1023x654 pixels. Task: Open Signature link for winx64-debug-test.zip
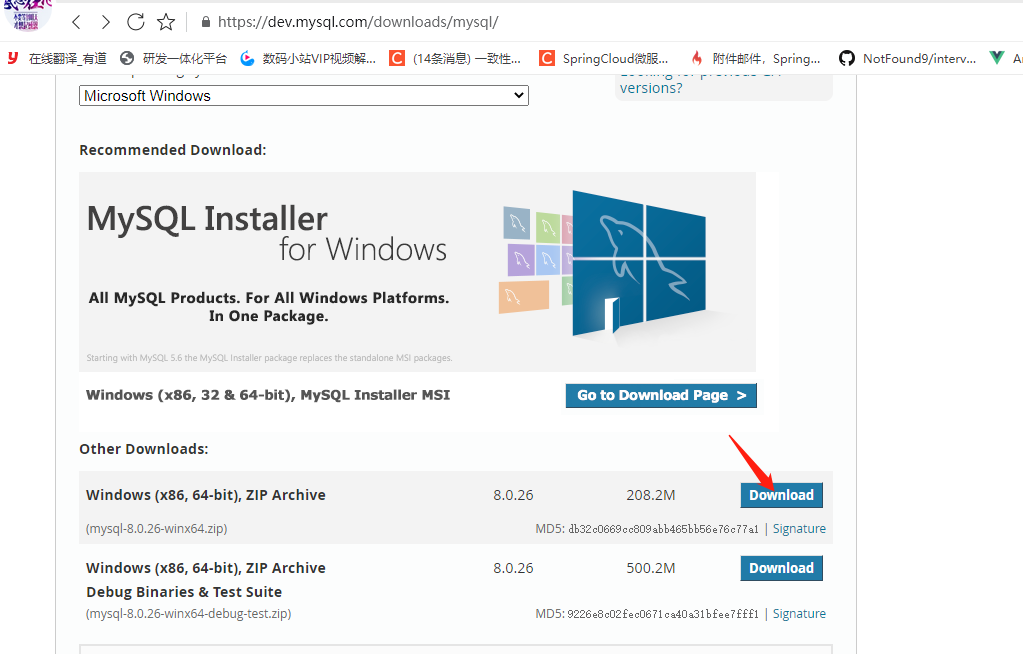pyautogui.click(x=799, y=614)
